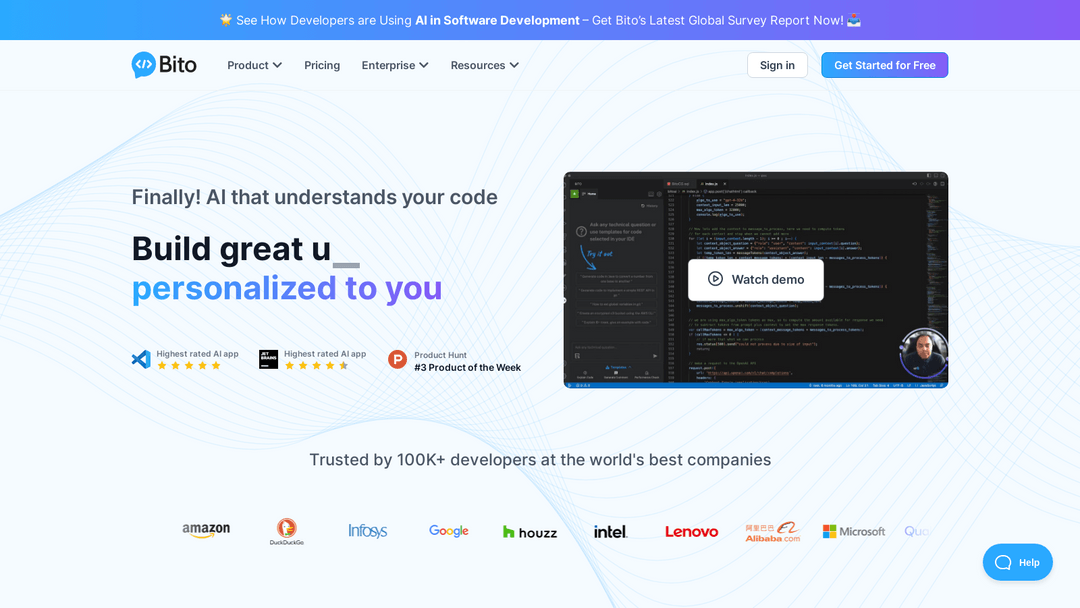Expand the Product dropdown menu

tap(254, 65)
